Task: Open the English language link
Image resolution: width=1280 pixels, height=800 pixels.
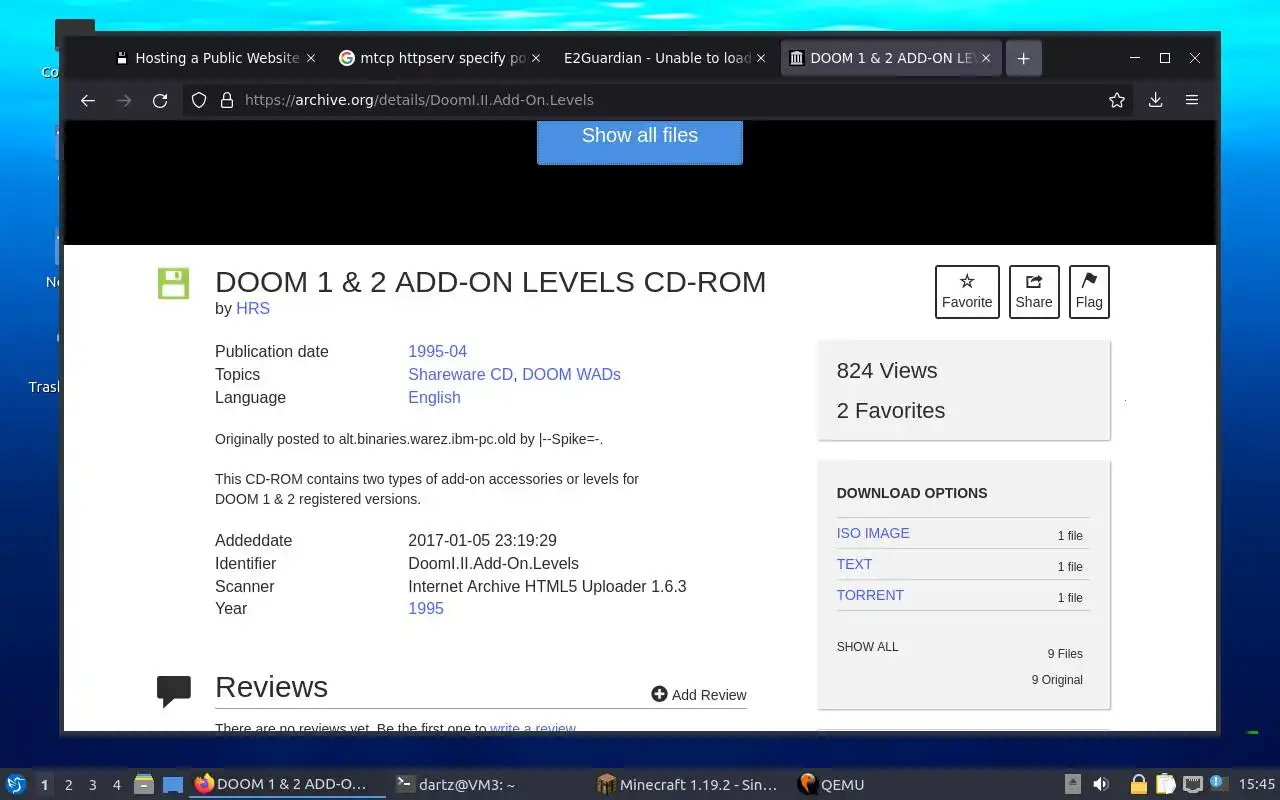Action: [x=434, y=398]
